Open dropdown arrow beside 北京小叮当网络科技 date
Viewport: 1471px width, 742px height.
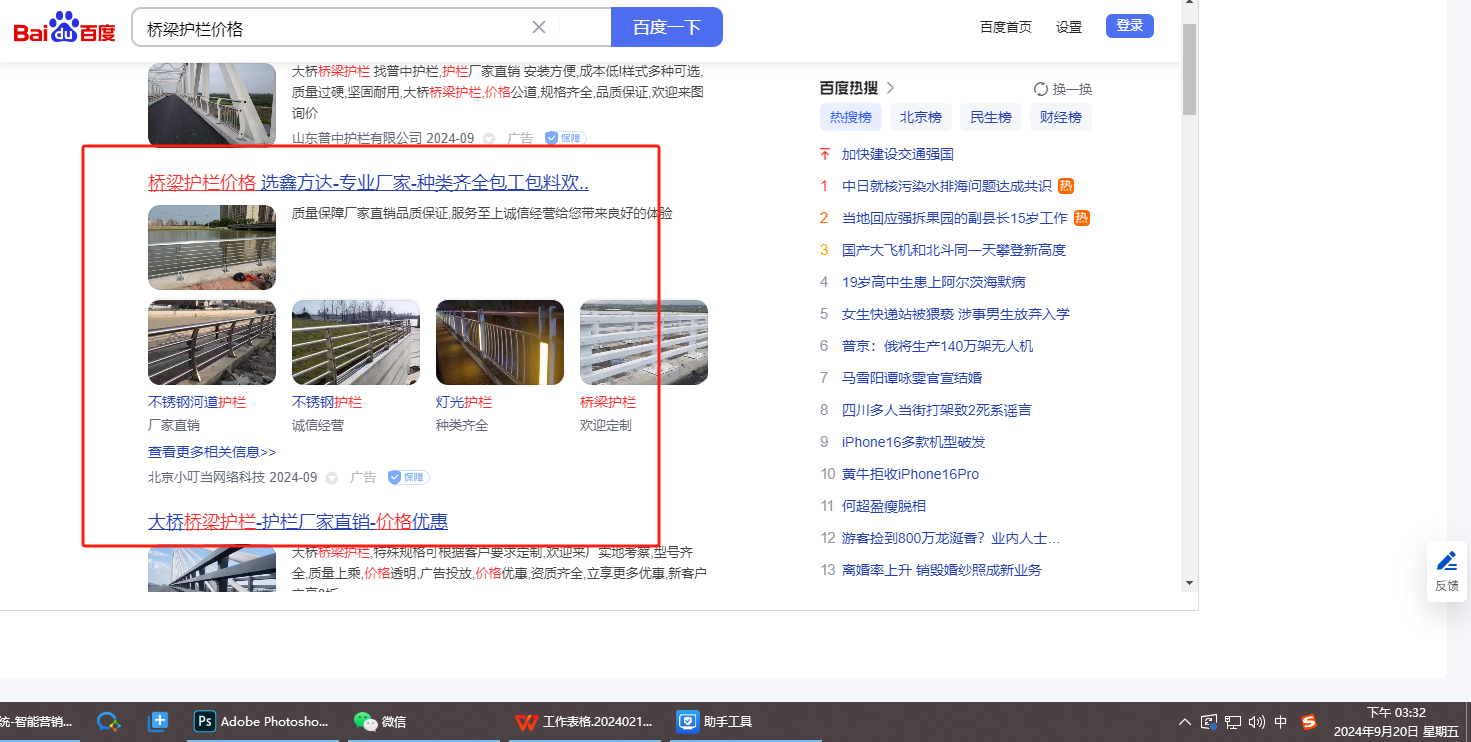point(332,478)
